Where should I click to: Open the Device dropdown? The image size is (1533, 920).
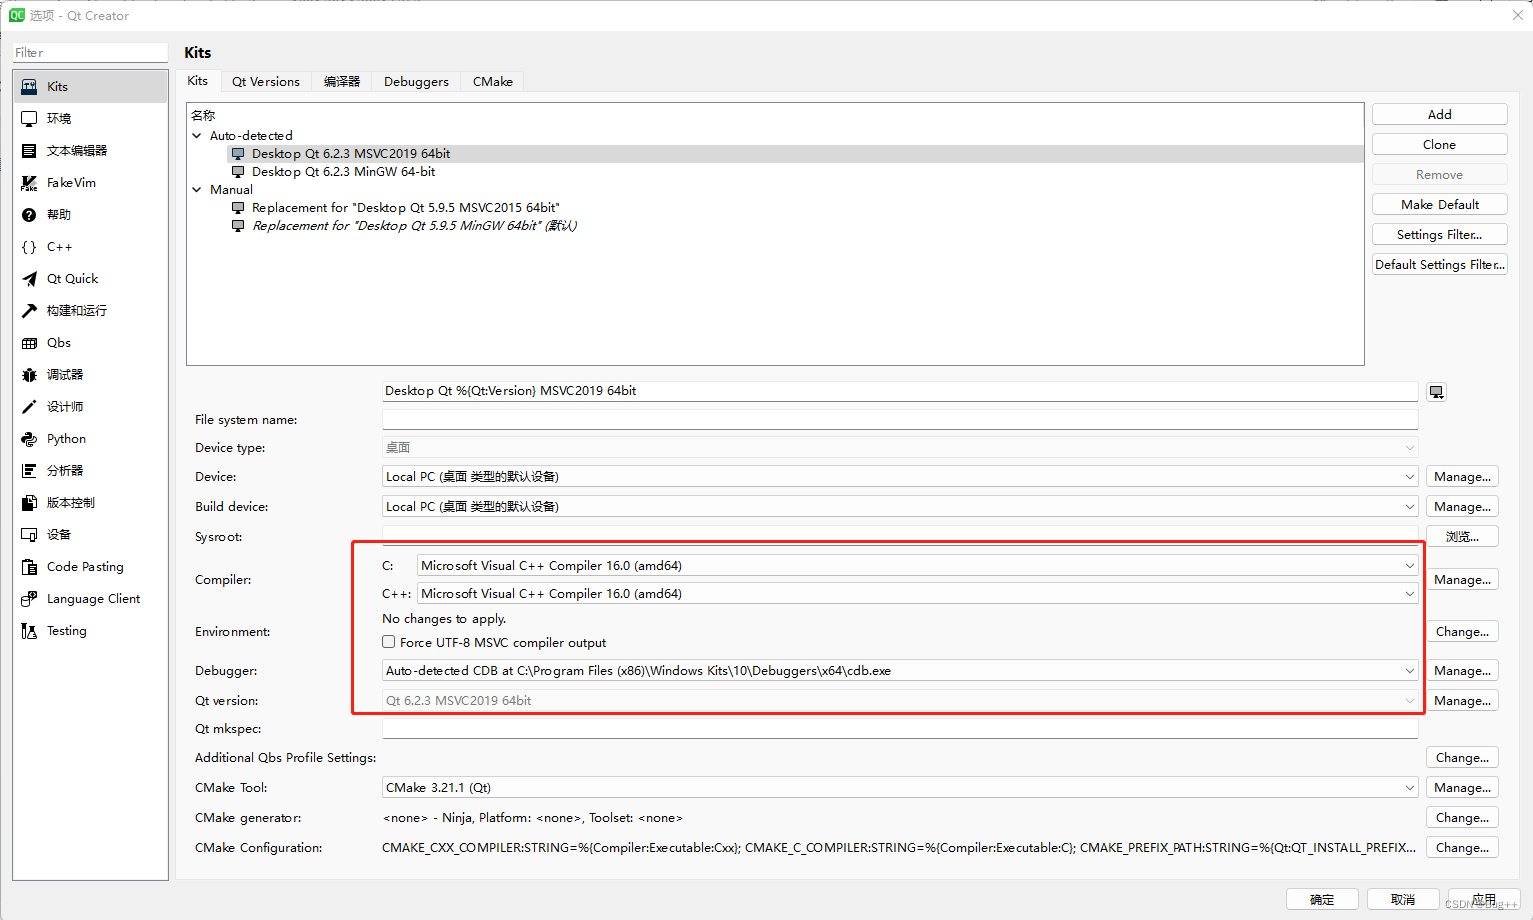click(x=900, y=476)
